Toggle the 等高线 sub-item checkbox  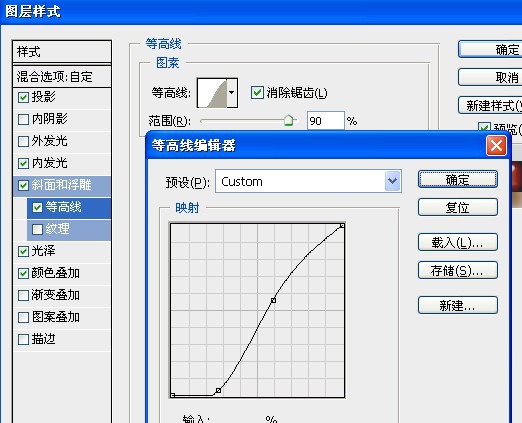[37, 207]
